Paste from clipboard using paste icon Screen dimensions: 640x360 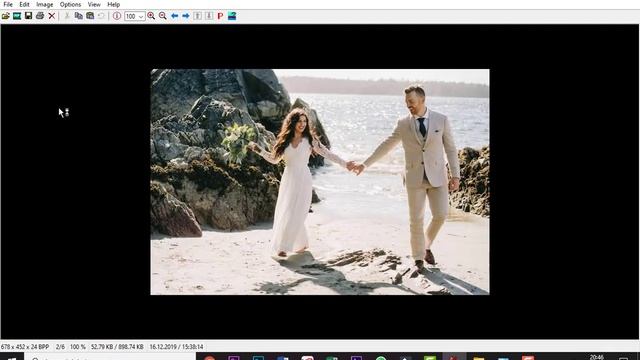(x=90, y=16)
